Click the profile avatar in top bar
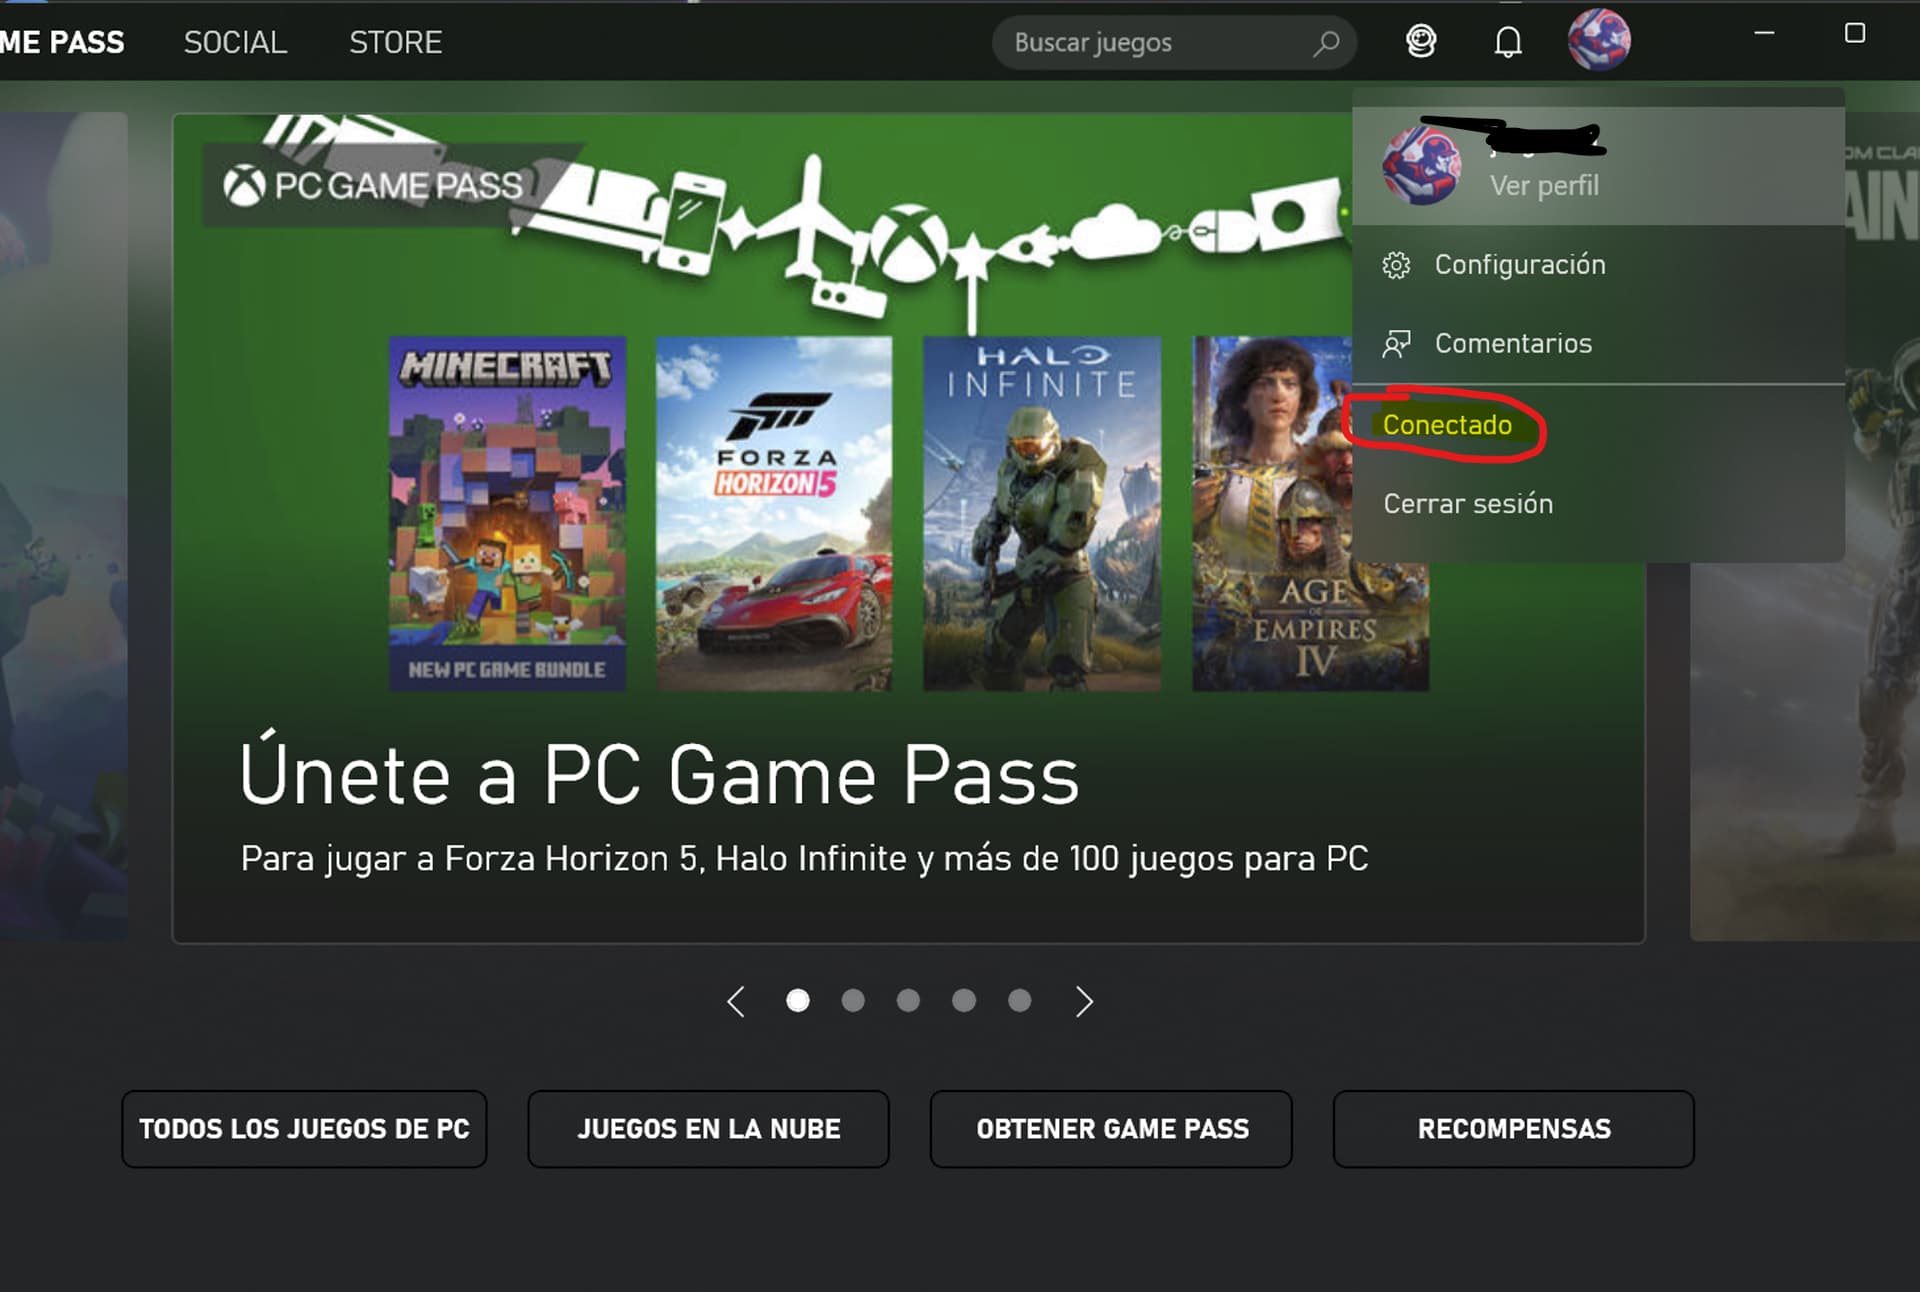Screen dimensions: 1920x1292 (1599, 40)
